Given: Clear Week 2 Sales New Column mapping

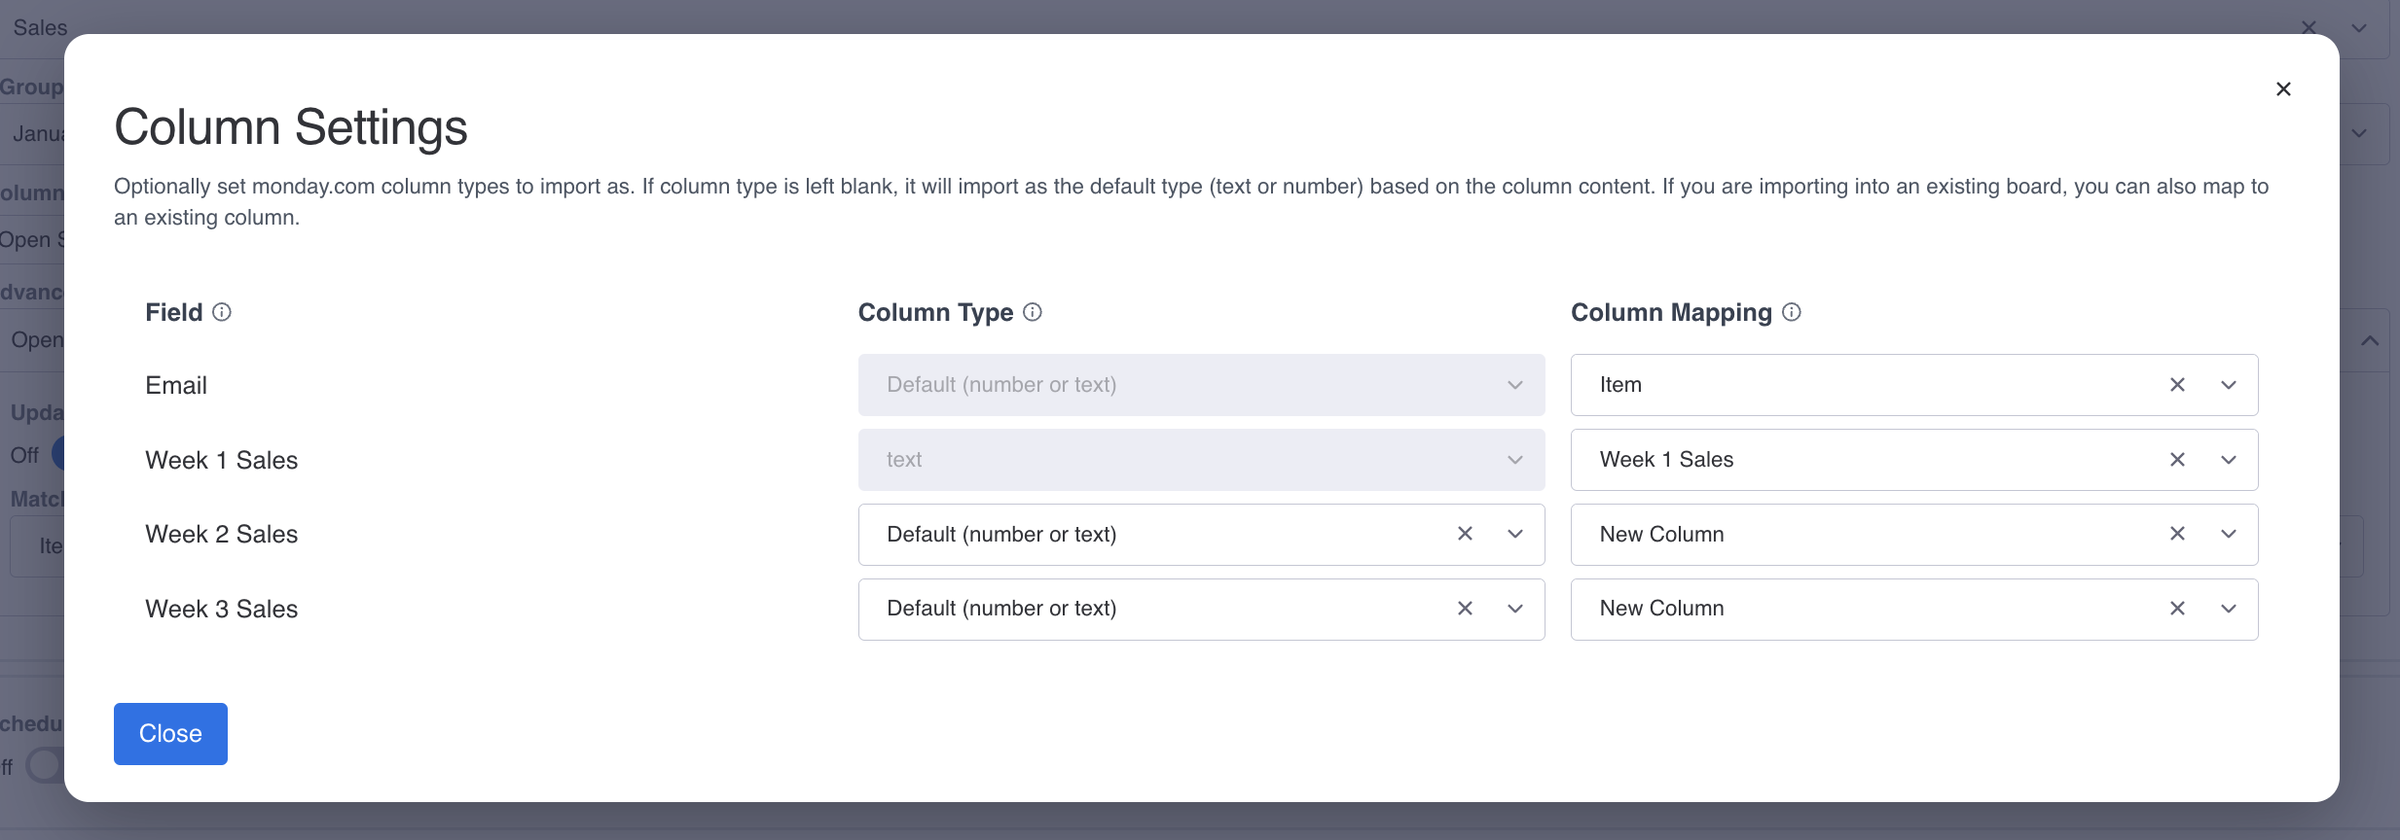Looking at the screenshot, I should tap(2177, 534).
